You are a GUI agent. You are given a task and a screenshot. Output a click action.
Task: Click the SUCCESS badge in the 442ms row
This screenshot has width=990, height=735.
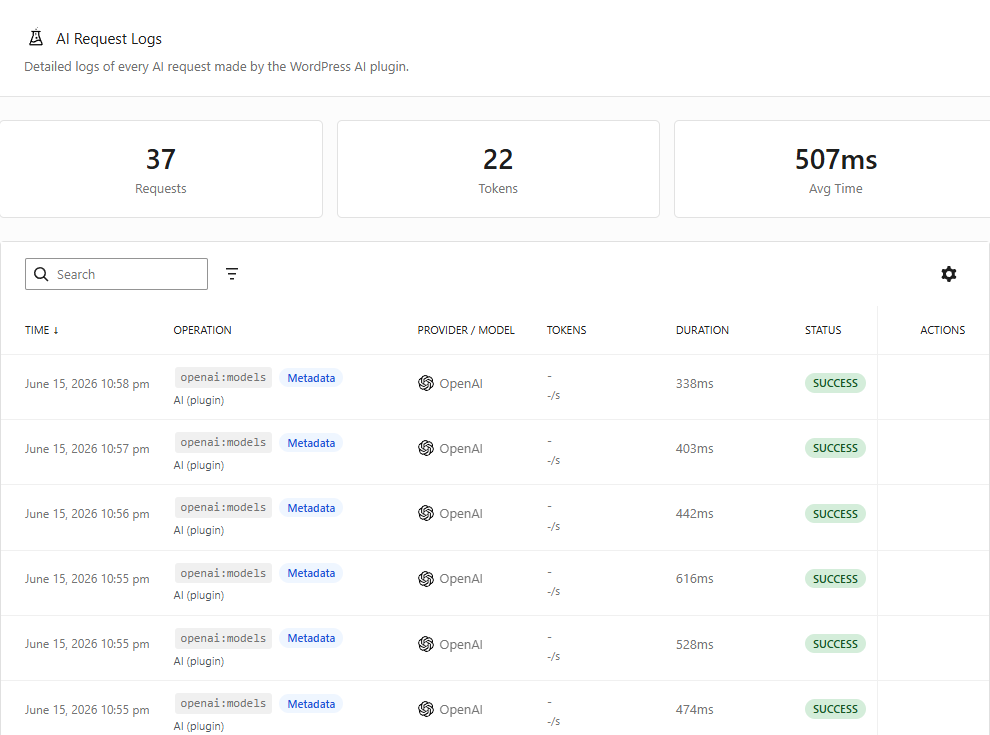[x=835, y=513]
